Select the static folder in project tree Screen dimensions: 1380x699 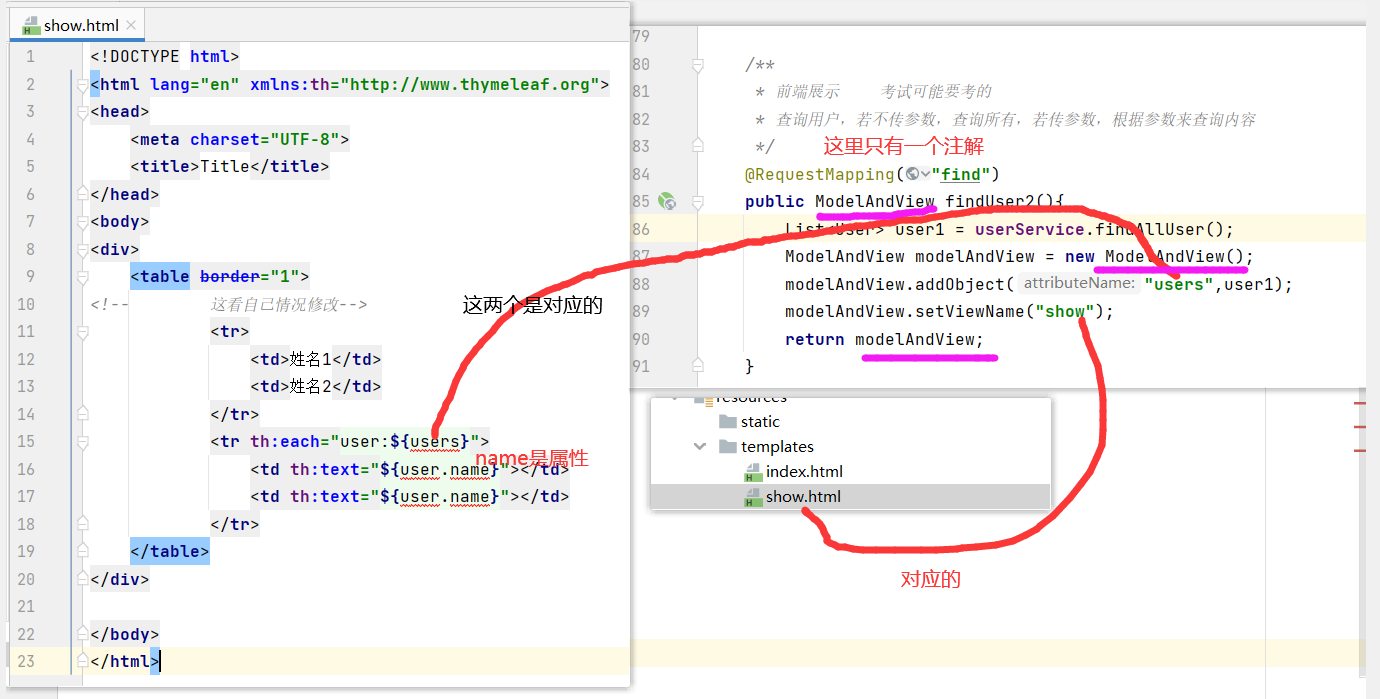[x=760, y=422]
